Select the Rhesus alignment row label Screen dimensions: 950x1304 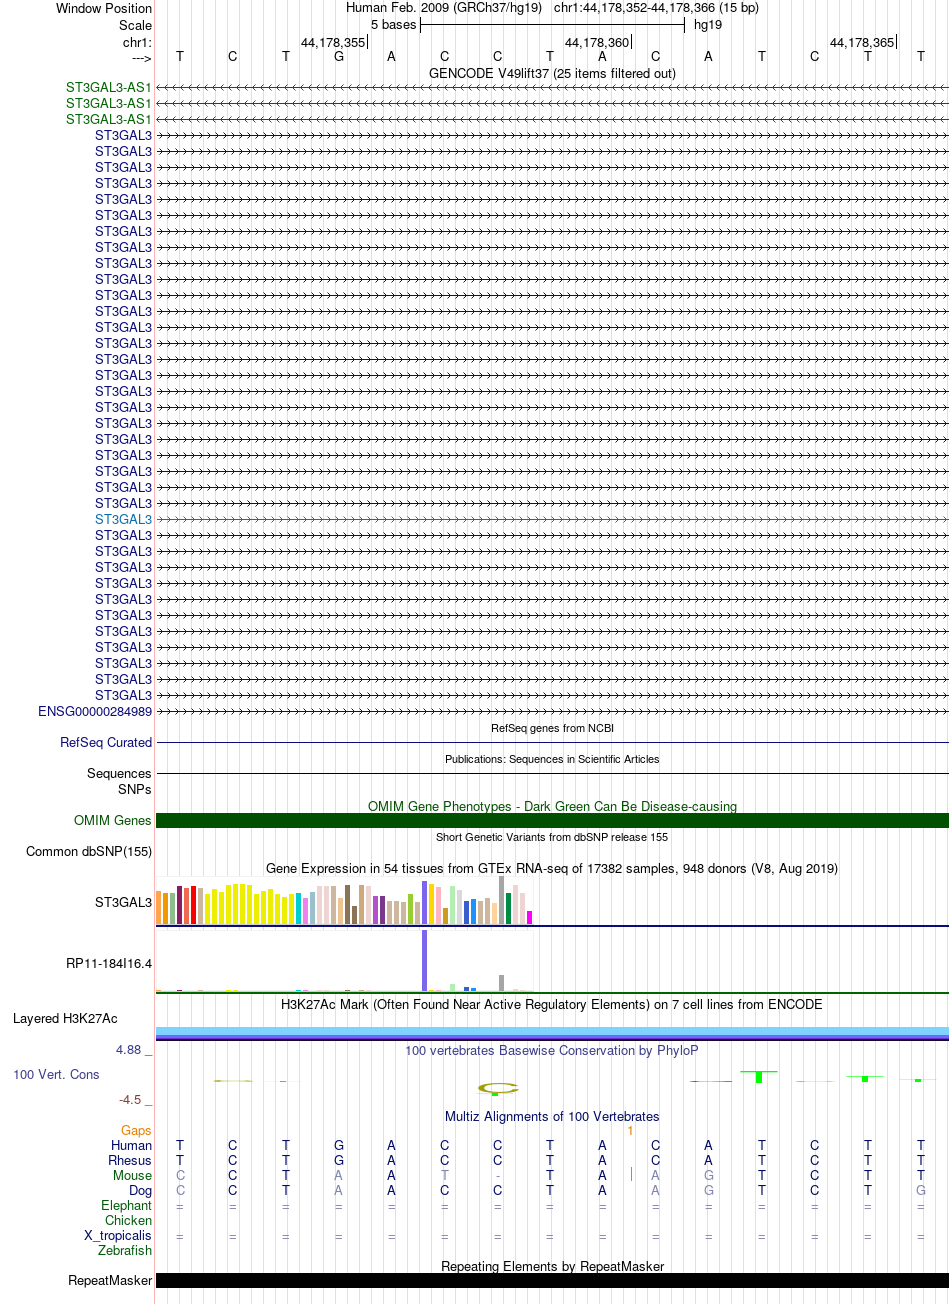coord(130,1160)
